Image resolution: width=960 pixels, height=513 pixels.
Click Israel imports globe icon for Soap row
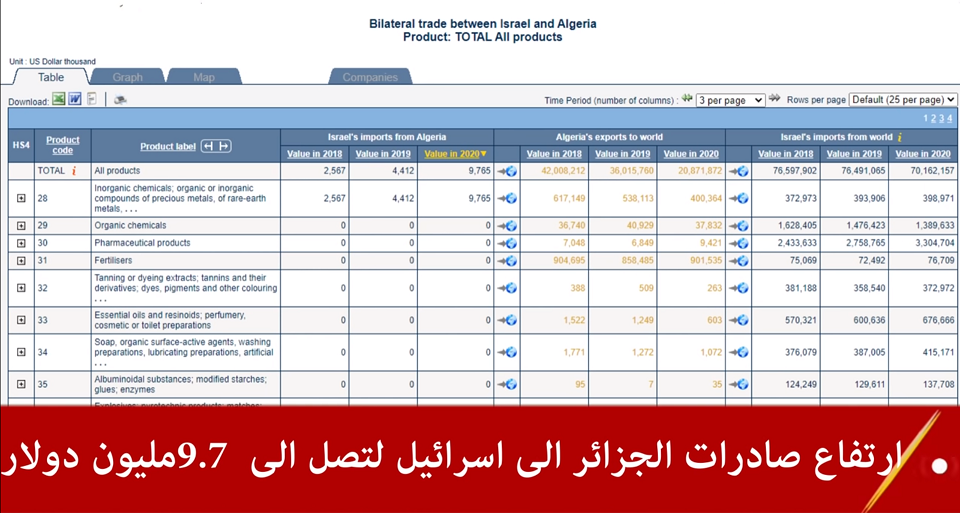point(739,353)
